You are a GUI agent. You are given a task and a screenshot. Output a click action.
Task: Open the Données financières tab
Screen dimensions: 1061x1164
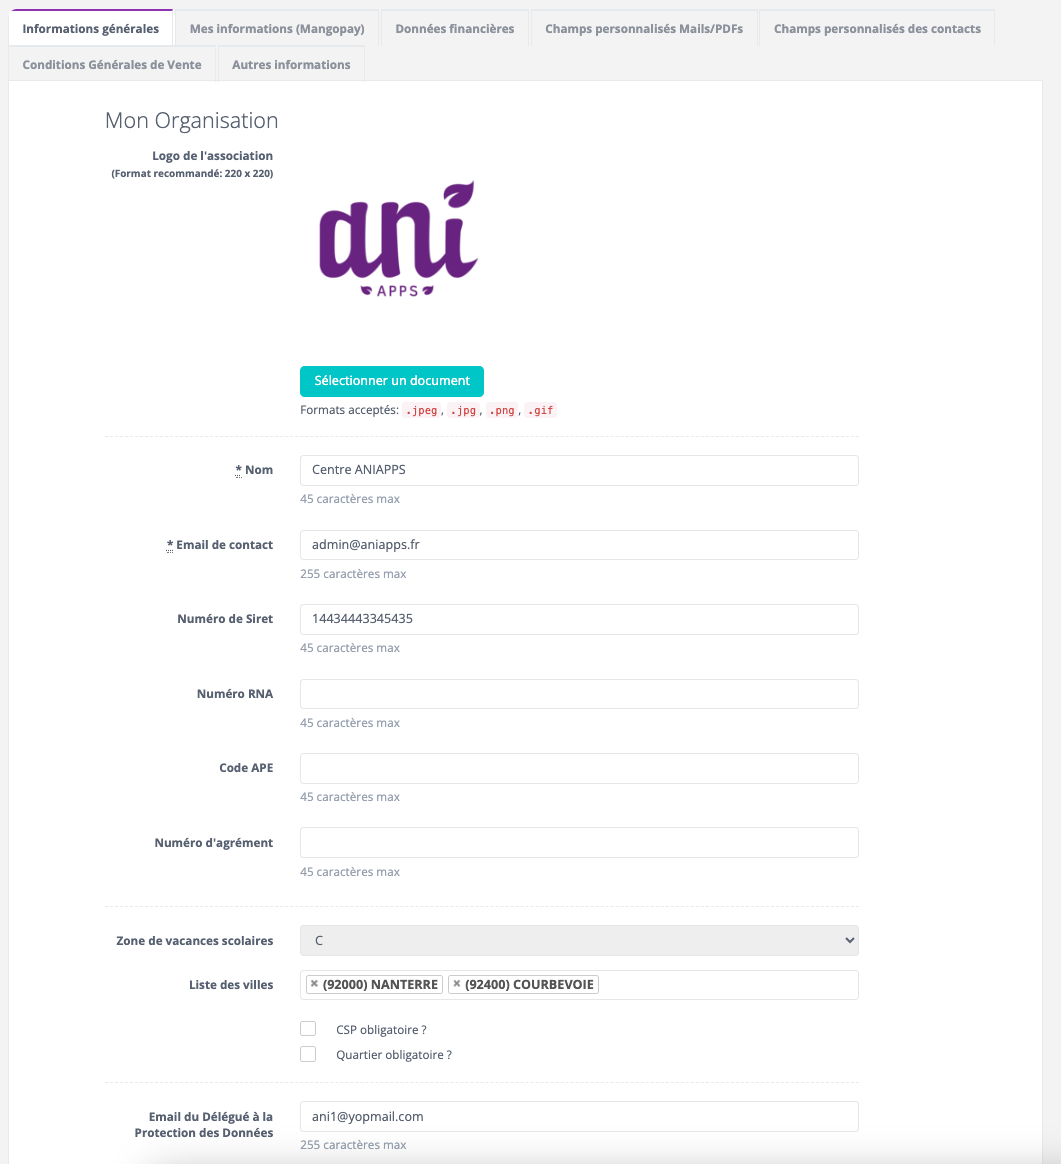click(454, 28)
